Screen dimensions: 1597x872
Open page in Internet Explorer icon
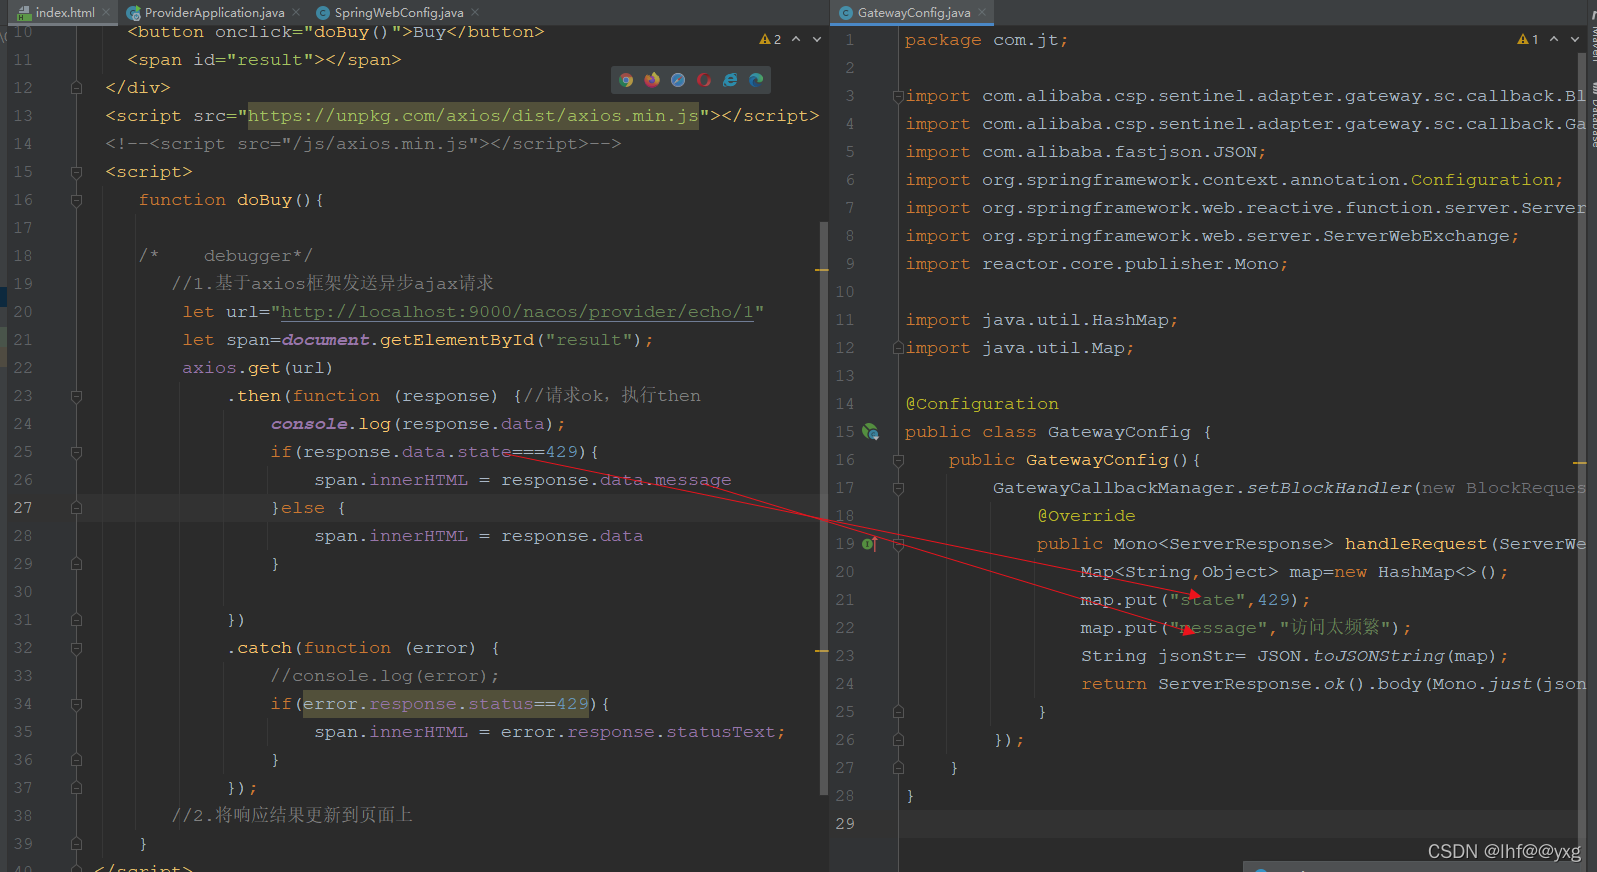click(x=730, y=80)
